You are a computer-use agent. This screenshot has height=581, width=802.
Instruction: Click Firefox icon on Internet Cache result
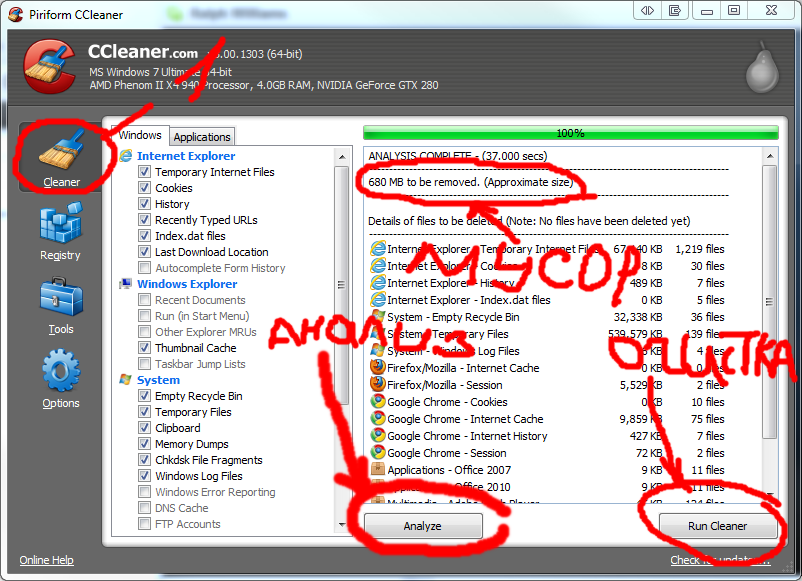(378, 367)
